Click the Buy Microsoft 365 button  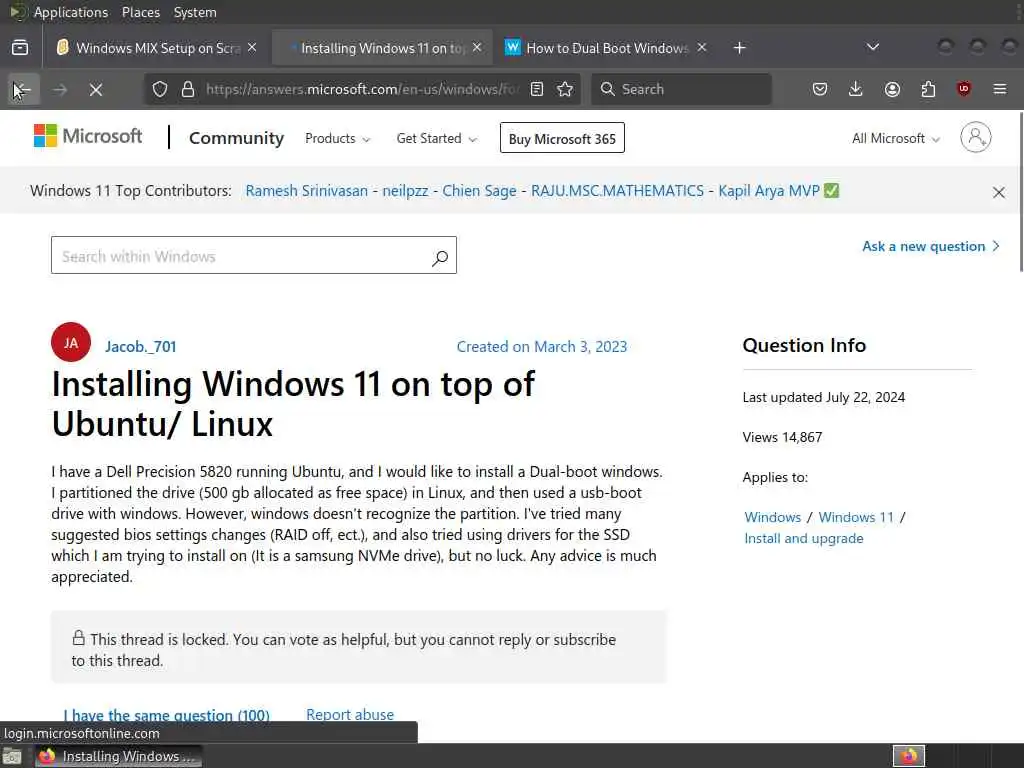click(562, 138)
